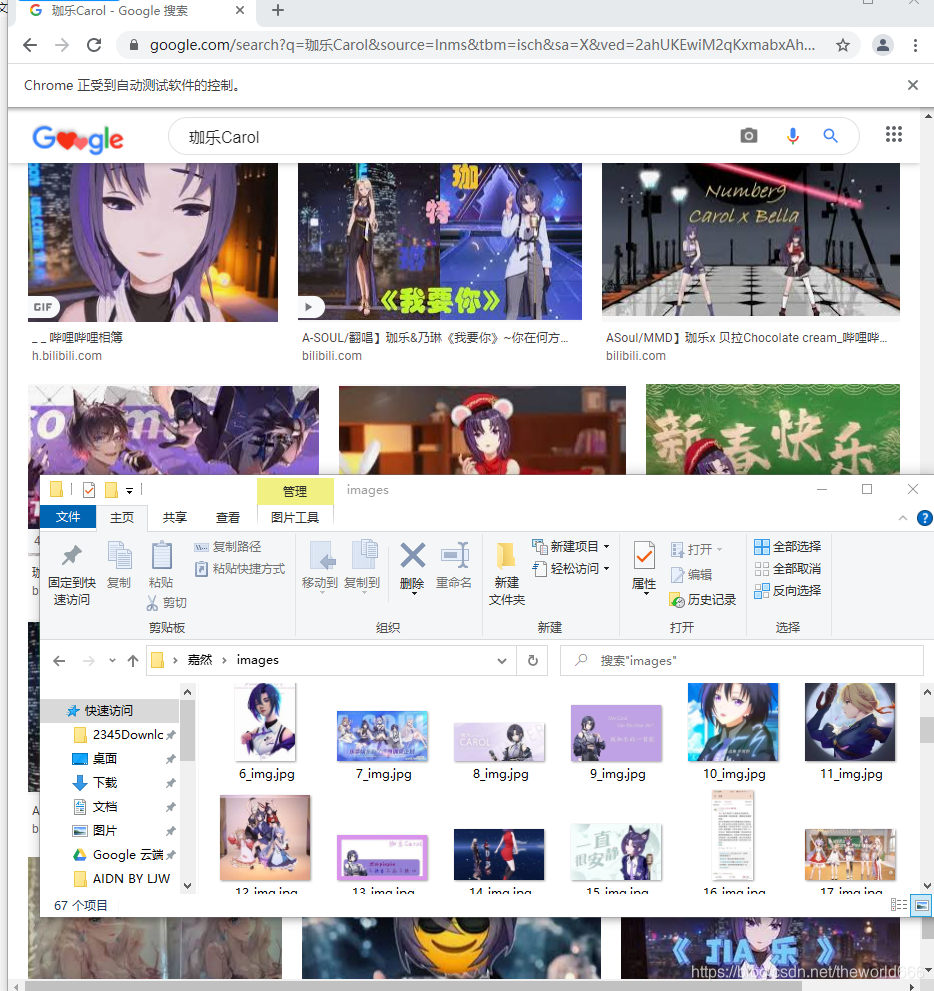Click 全部取消 in the ribbon

787,569
